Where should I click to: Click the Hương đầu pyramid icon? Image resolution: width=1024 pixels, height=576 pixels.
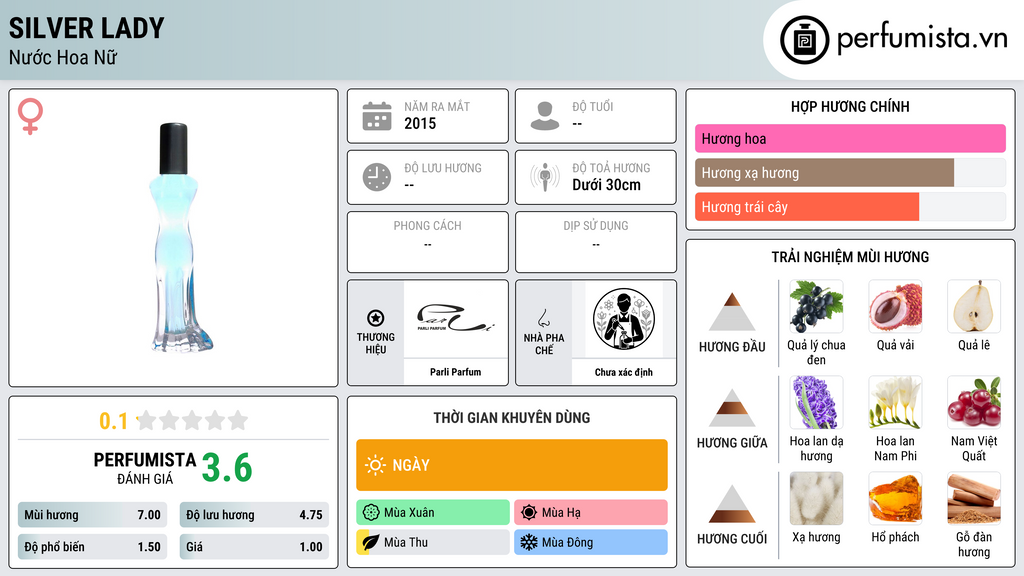click(732, 312)
